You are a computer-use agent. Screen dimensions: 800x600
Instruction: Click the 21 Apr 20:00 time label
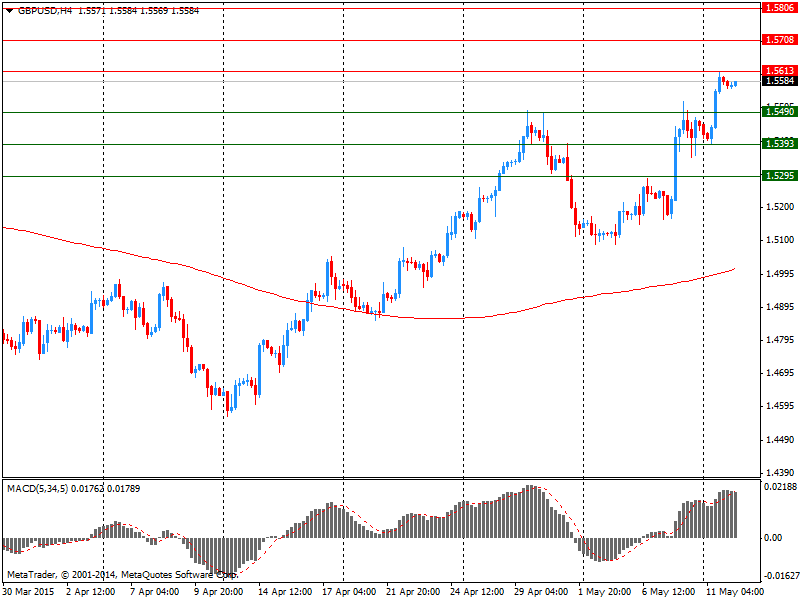[413, 592]
